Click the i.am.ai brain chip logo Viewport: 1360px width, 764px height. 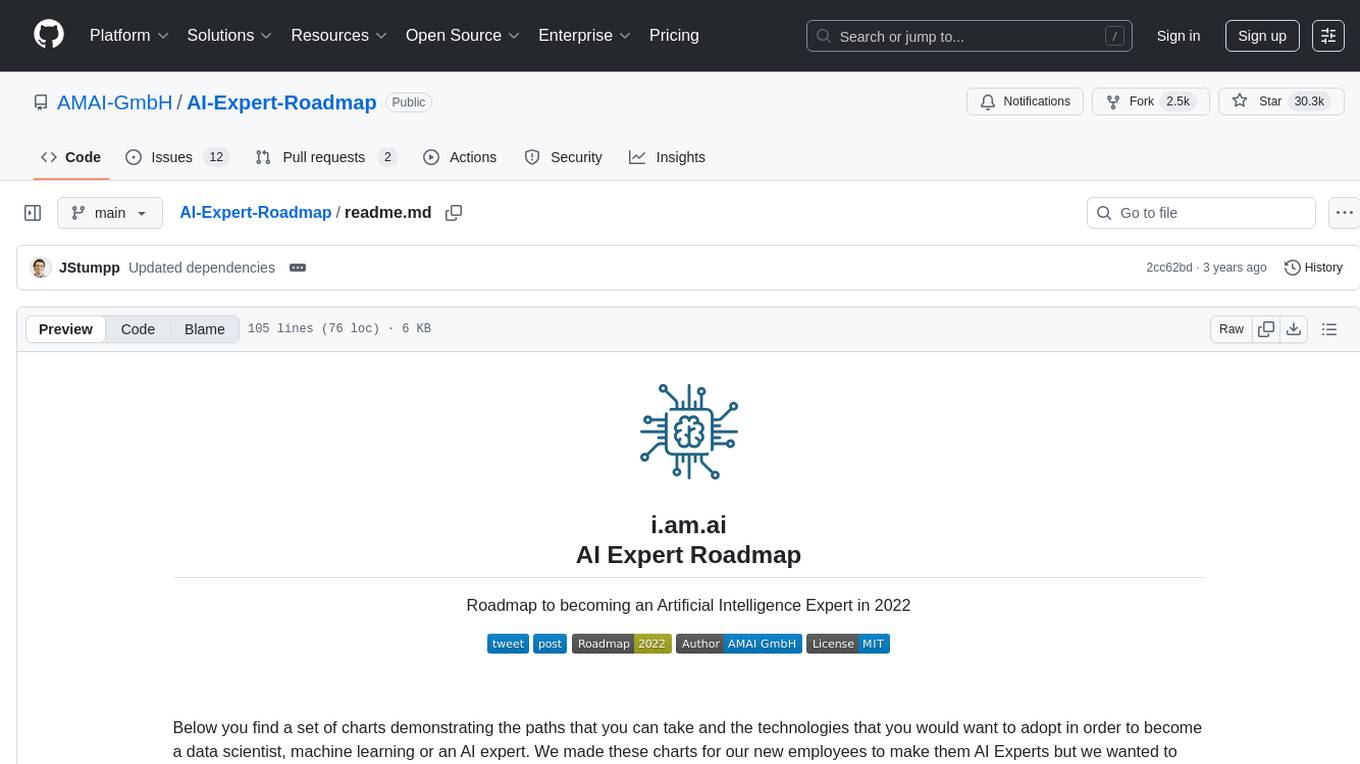pyautogui.click(x=689, y=431)
